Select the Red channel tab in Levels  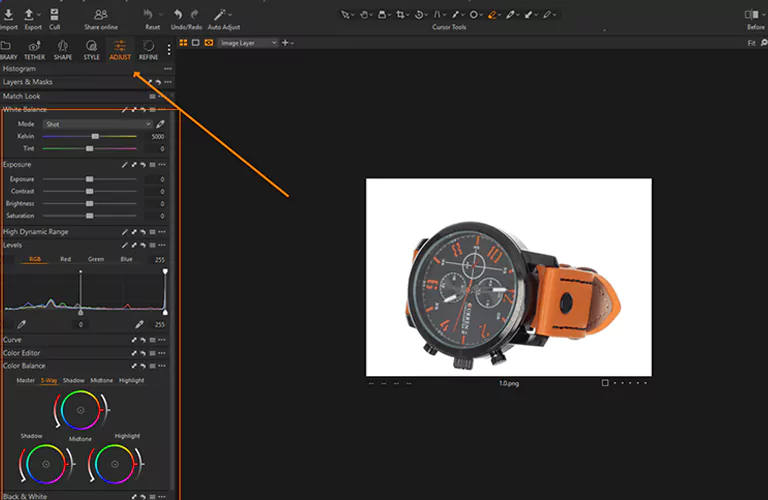(x=66, y=259)
